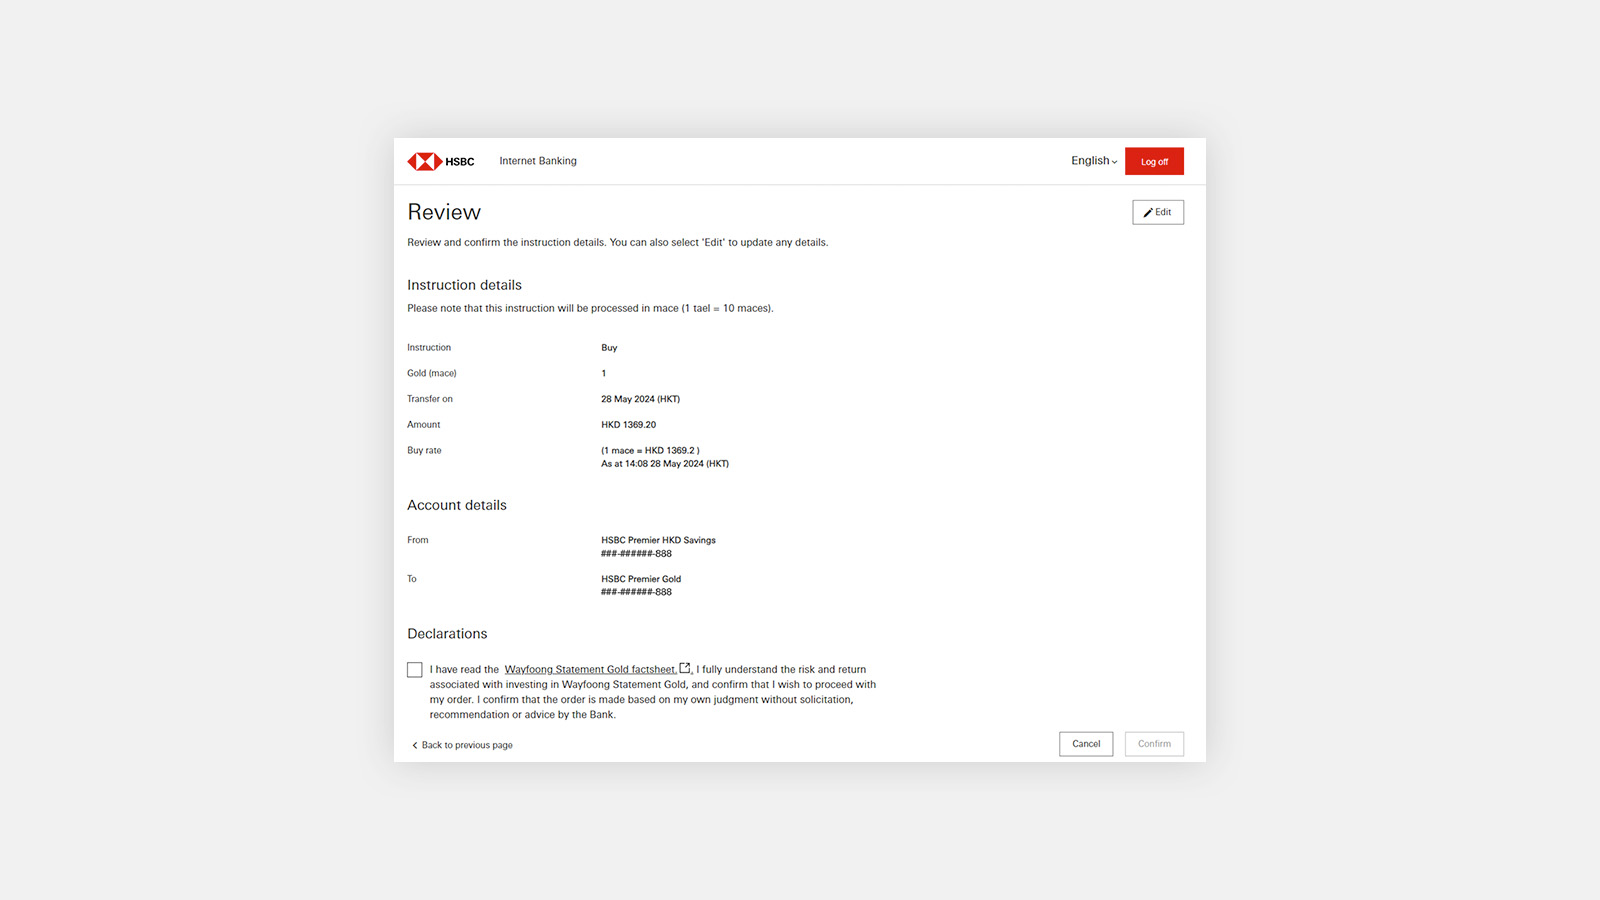The image size is (1600, 900).
Task: Click the Review page heading
Action: coord(444,212)
